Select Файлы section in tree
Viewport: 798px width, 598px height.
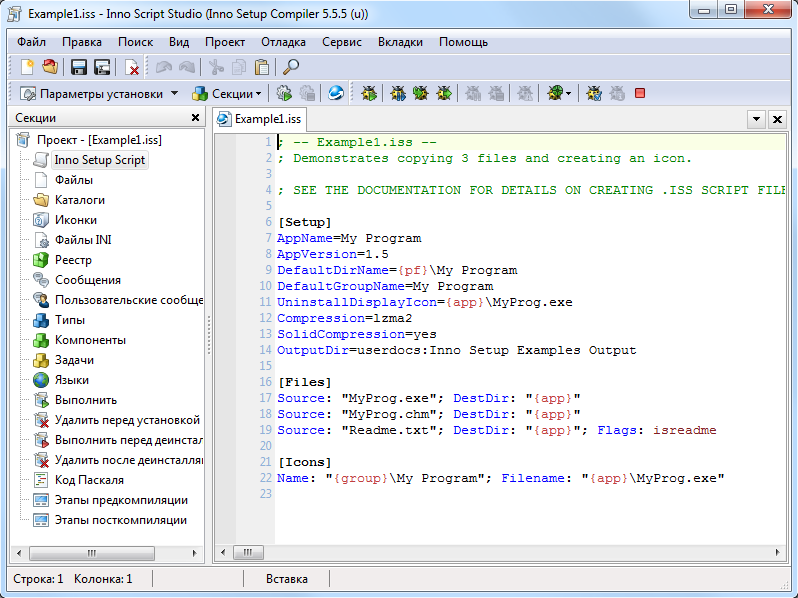(x=74, y=180)
